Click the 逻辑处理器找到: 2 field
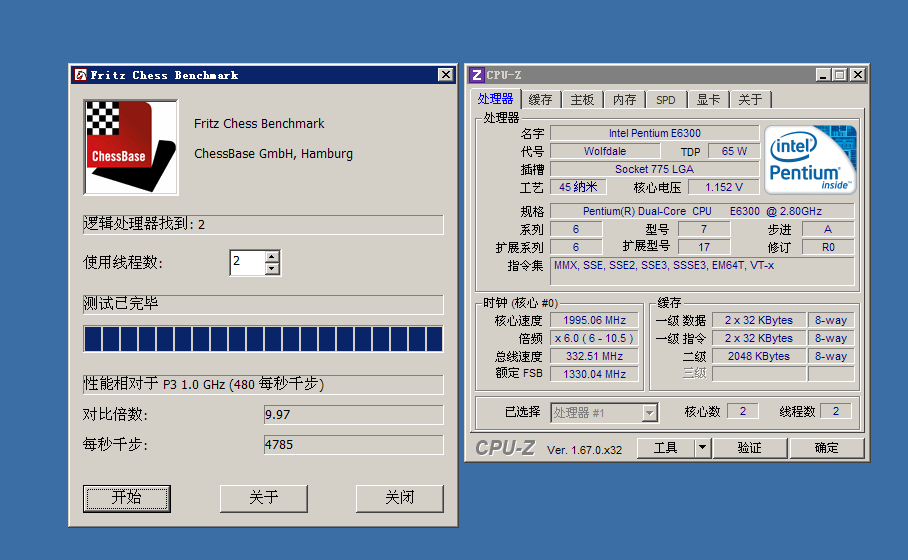 (x=263, y=224)
